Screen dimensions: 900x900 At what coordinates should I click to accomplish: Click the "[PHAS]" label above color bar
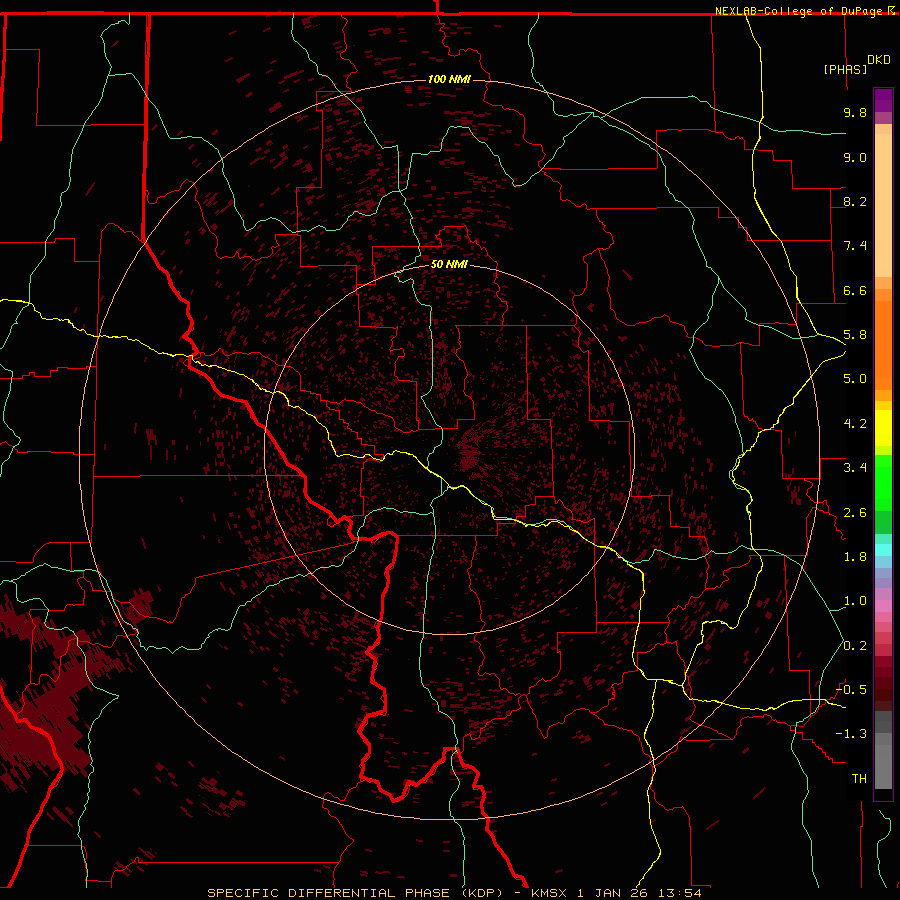pyautogui.click(x=845, y=69)
